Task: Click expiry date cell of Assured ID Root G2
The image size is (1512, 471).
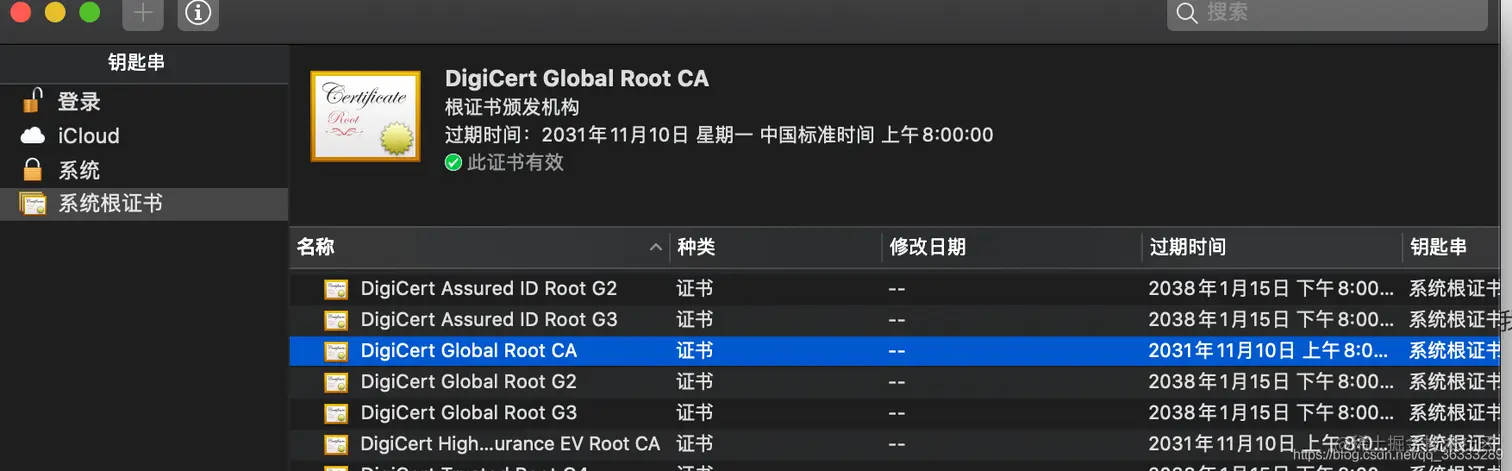Action: (1271, 289)
